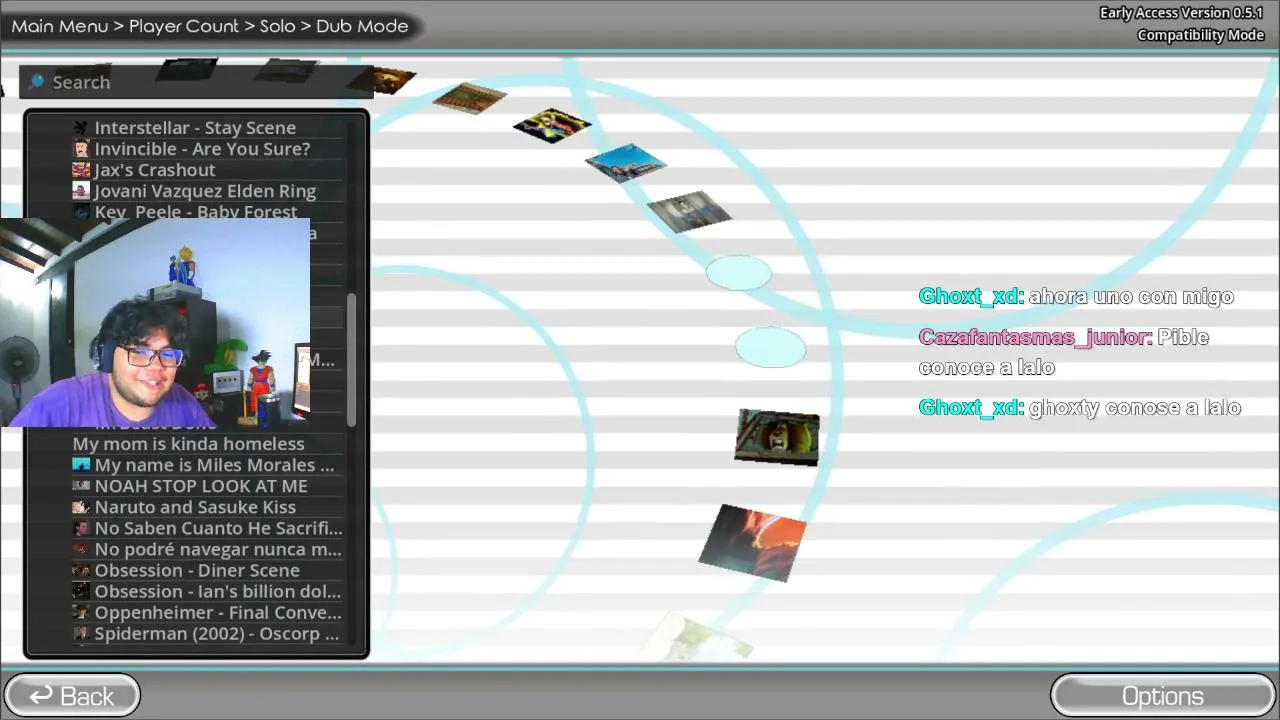Click the NOAH STOP LOOK AT ME icon

pyautogui.click(x=81, y=486)
